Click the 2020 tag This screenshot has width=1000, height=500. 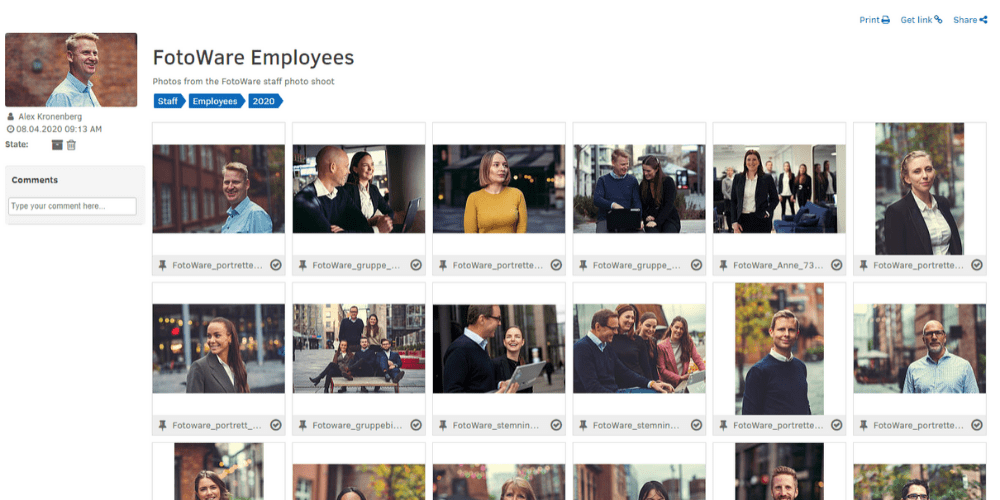pyautogui.click(x=265, y=101)
